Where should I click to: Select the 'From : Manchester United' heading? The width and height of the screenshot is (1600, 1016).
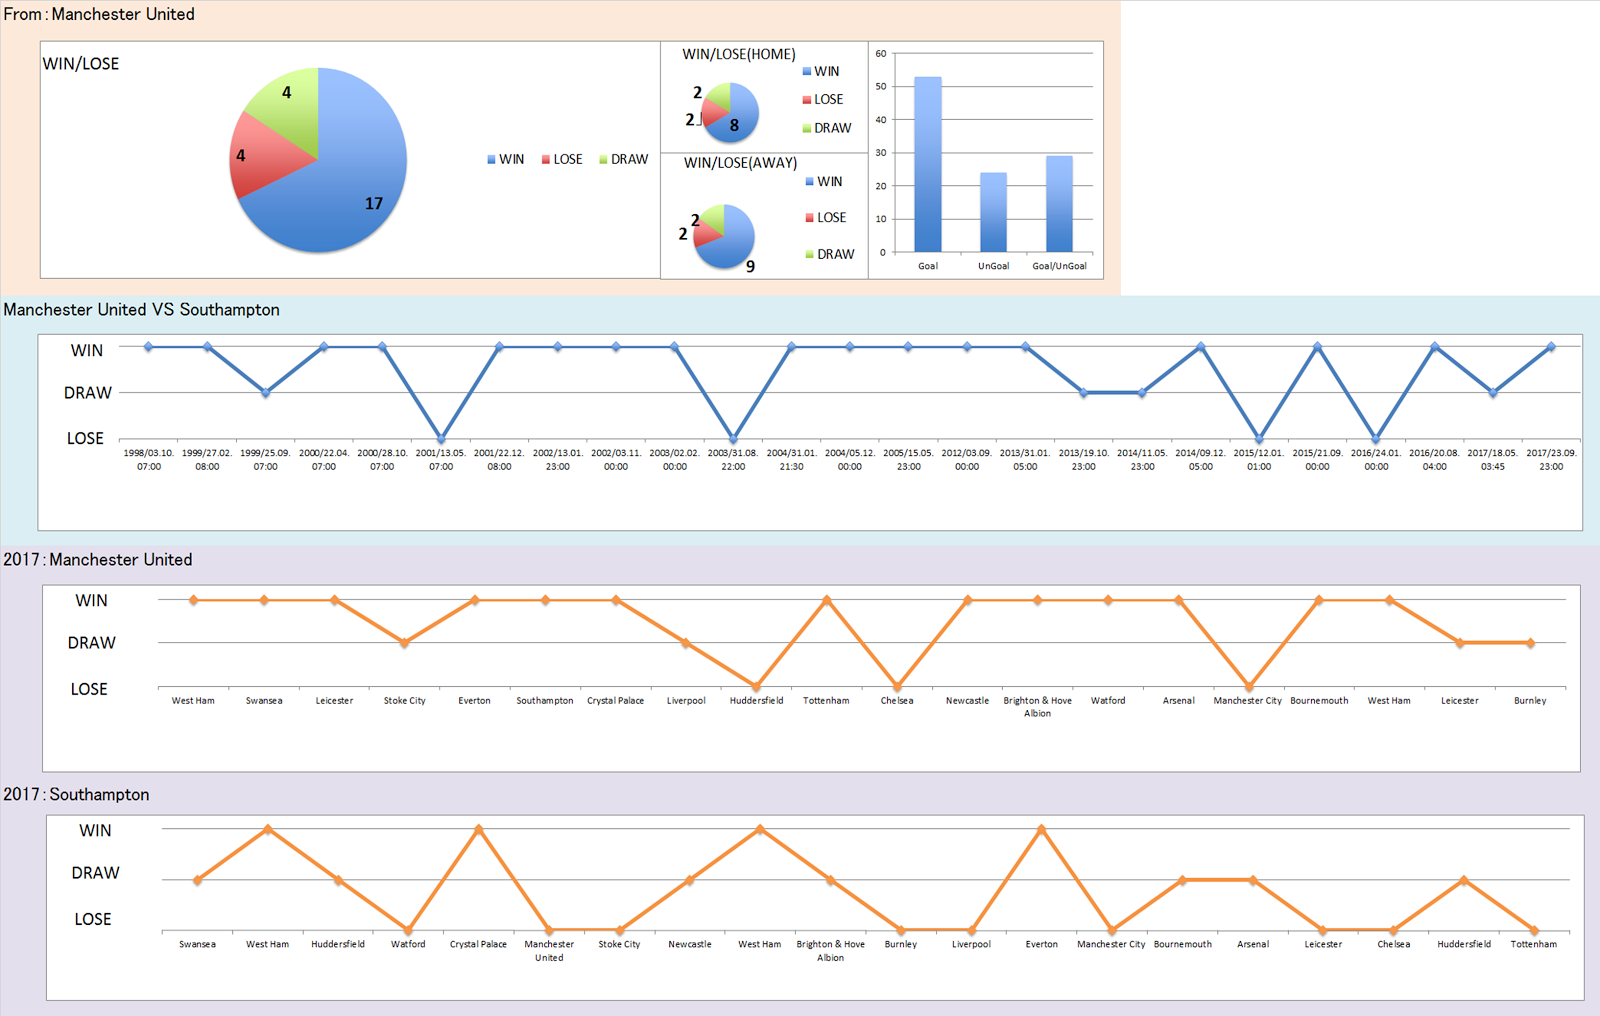(99, 14)
